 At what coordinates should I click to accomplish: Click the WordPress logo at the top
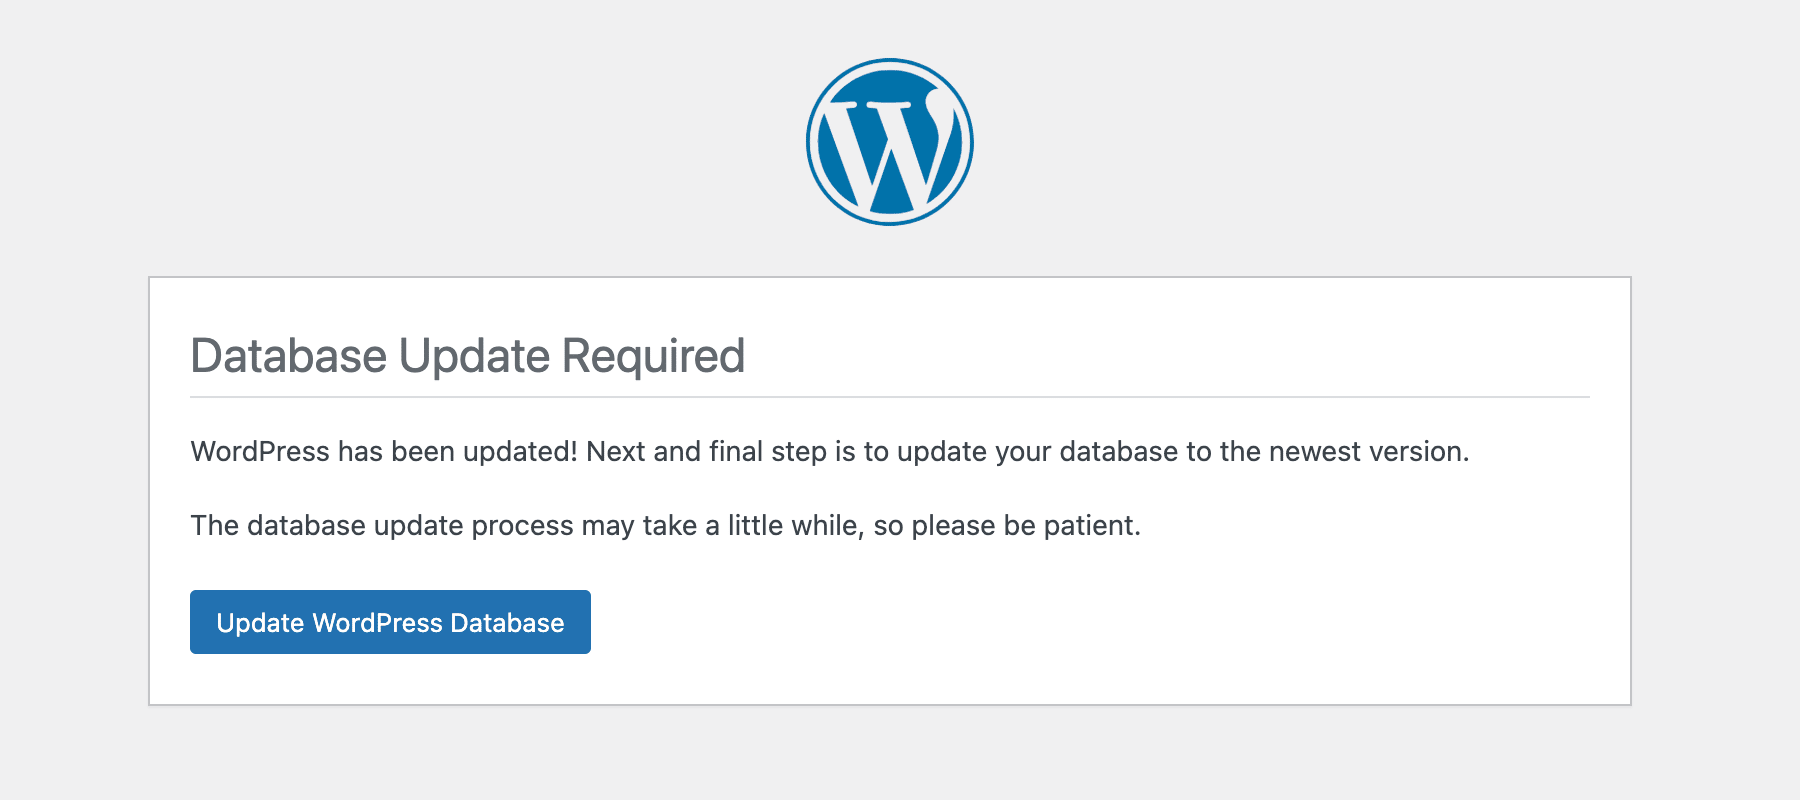[x=889, y=142]
